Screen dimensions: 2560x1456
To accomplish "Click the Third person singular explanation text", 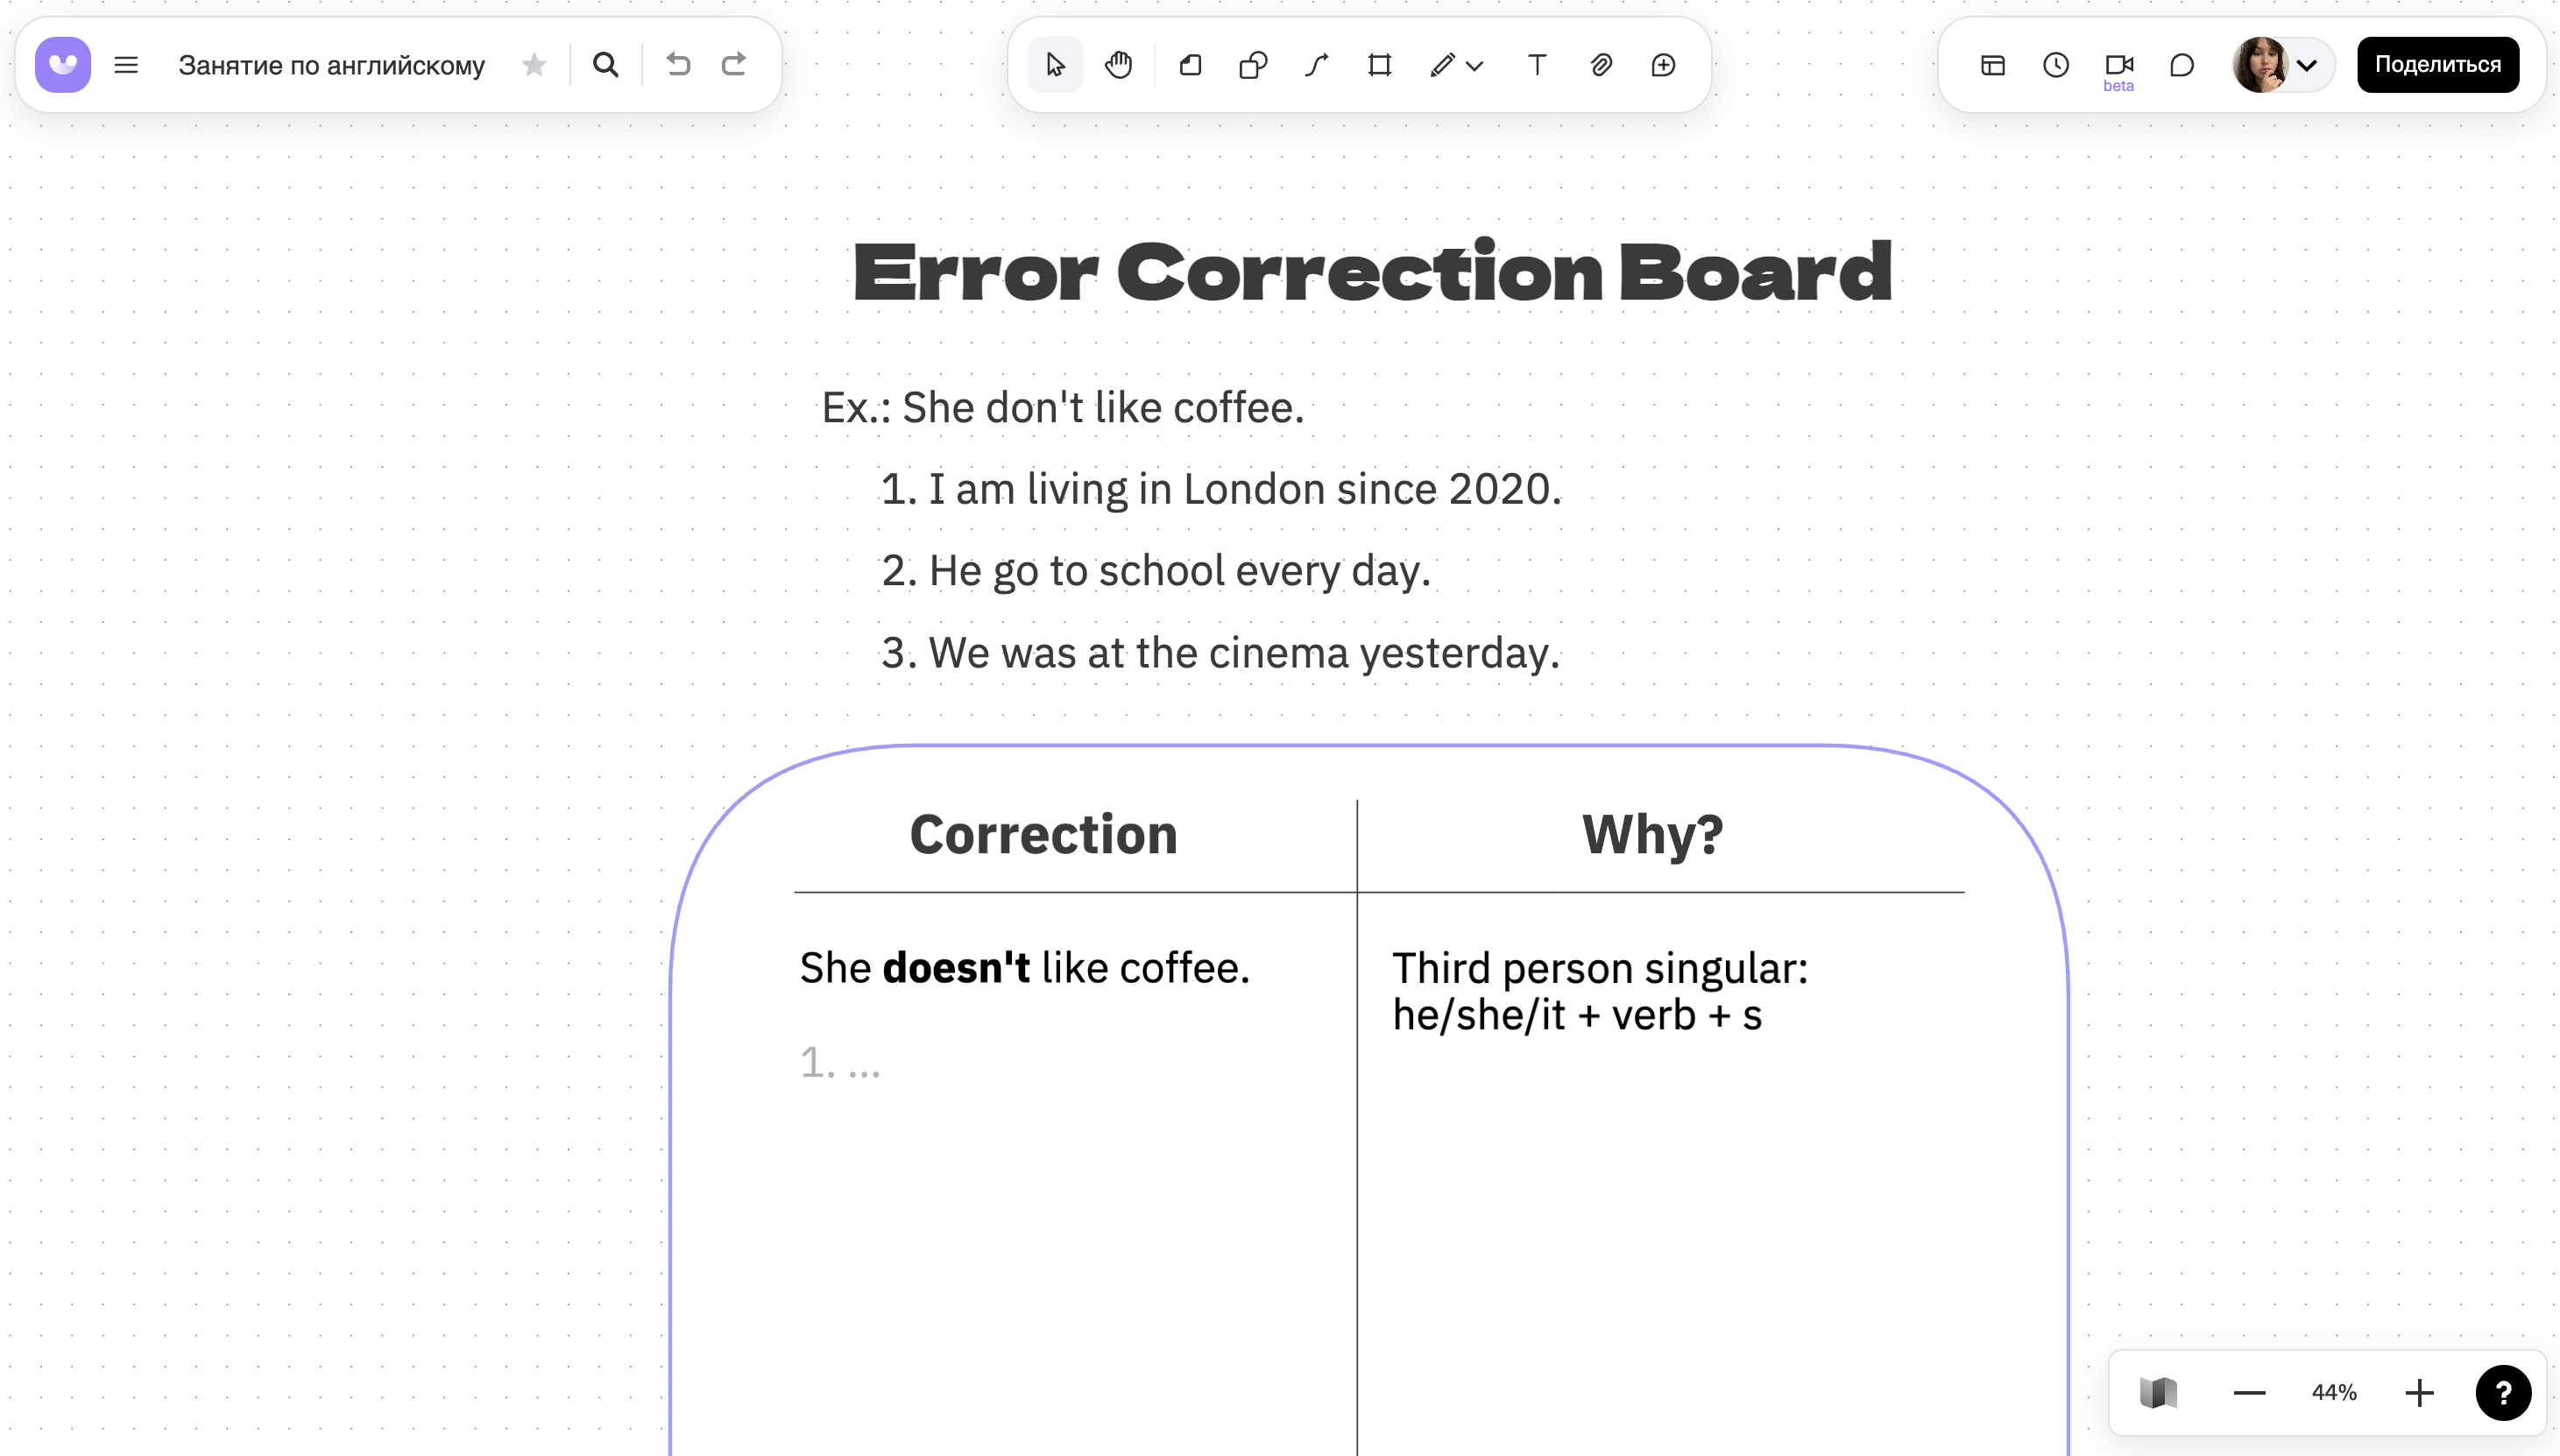I will (x=1600, y=991).
